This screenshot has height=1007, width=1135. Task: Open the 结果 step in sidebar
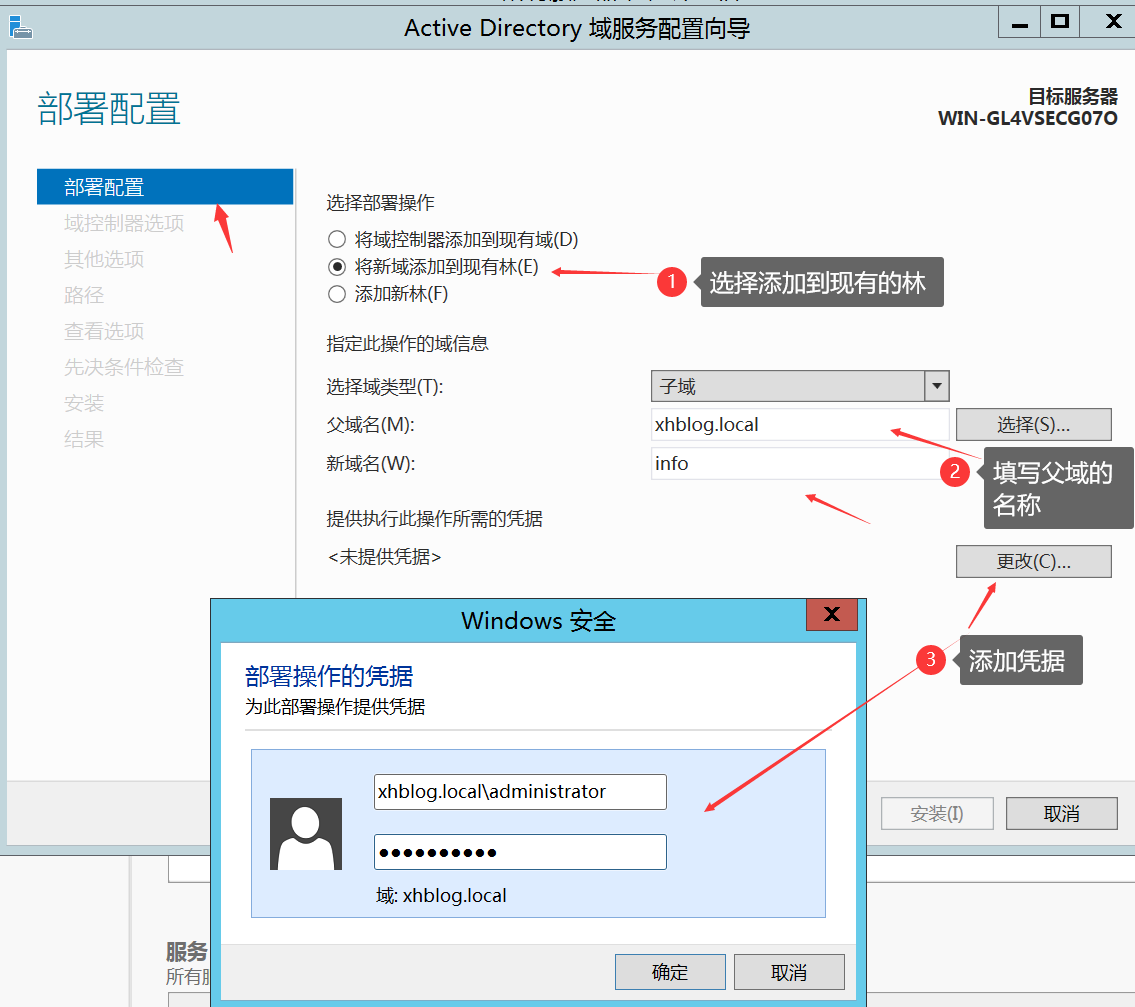point(83,439)
